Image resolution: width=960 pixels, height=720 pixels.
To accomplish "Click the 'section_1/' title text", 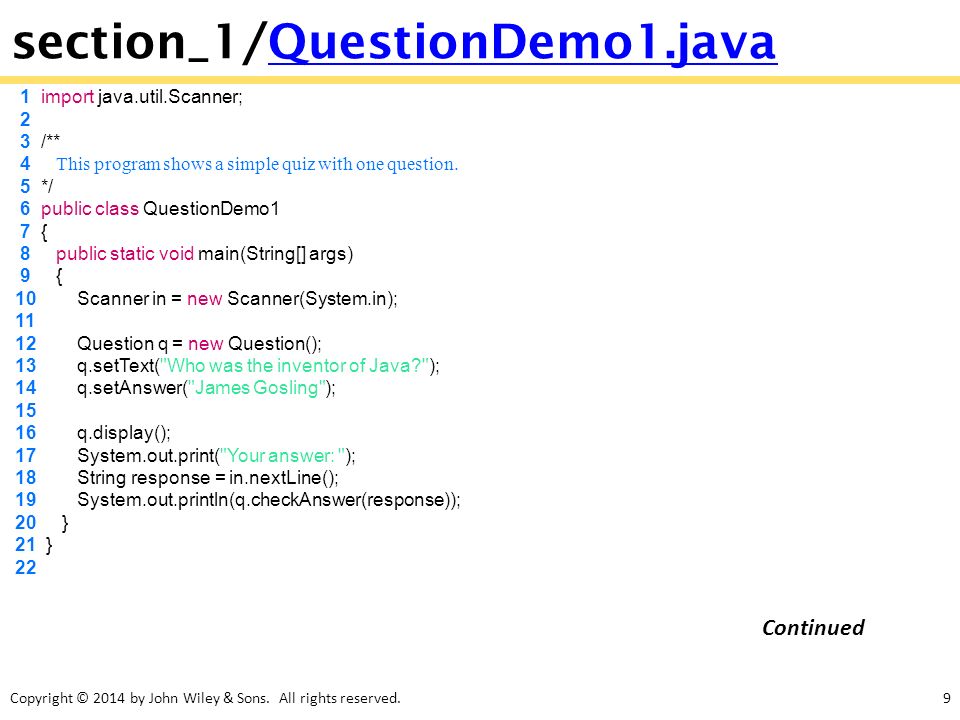I will pyautogui.click(x=140, y=42).
